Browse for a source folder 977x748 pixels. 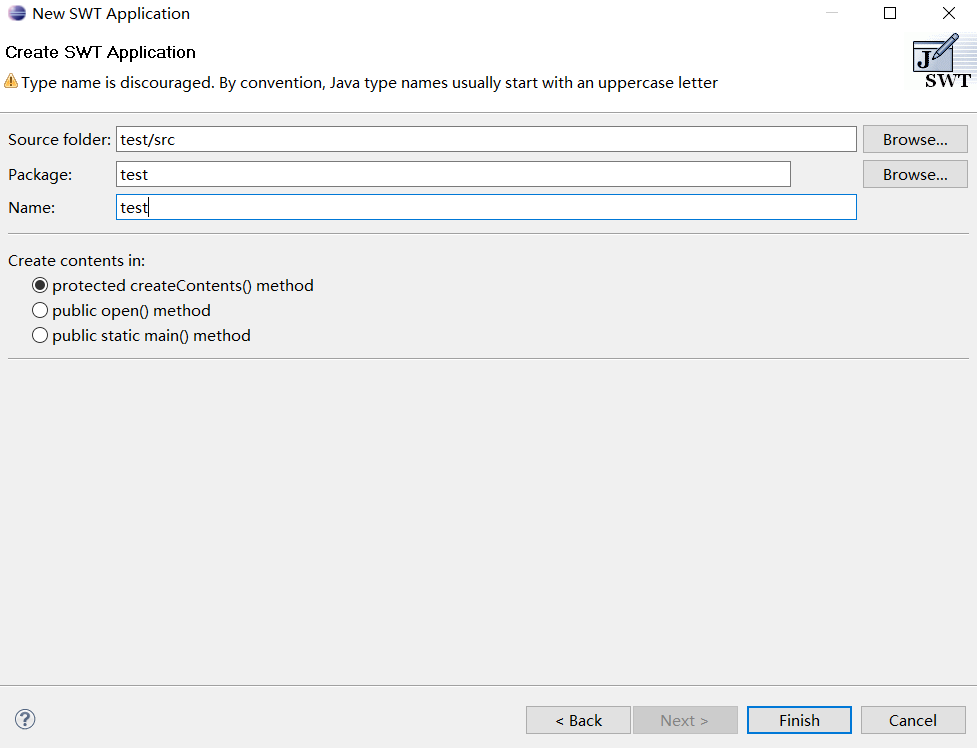[914, 138]
